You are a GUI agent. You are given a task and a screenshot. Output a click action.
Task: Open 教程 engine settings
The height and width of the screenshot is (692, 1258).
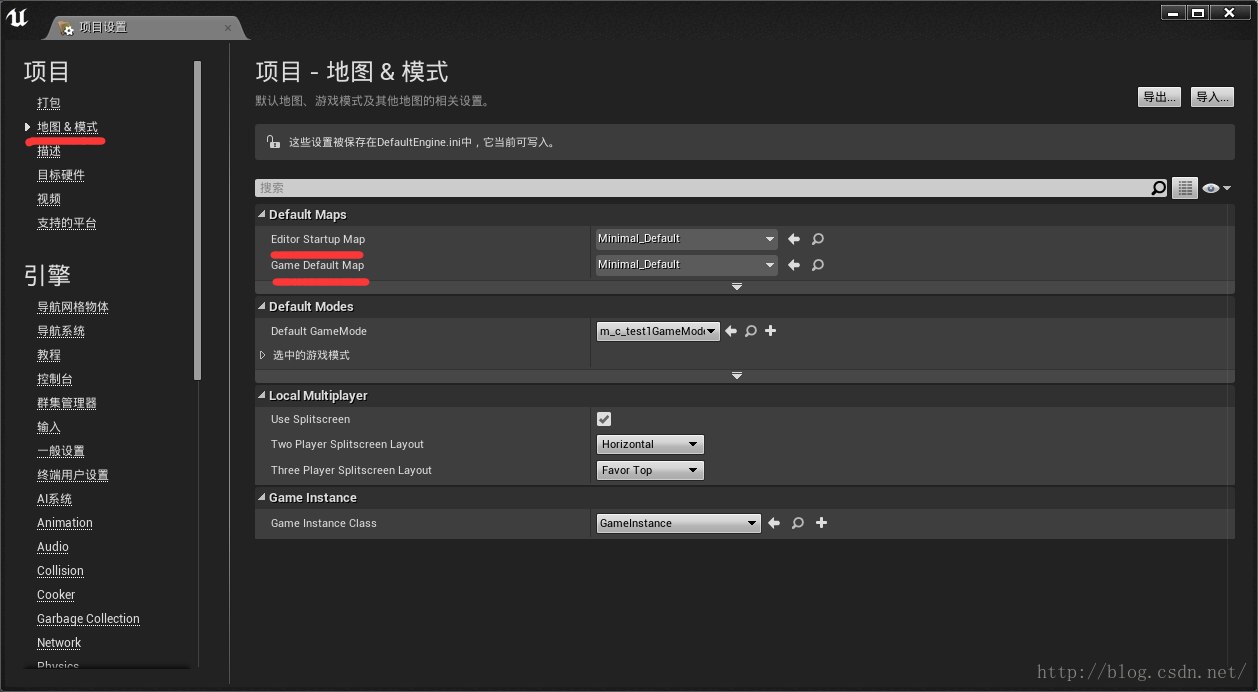(x=49, y=355)
